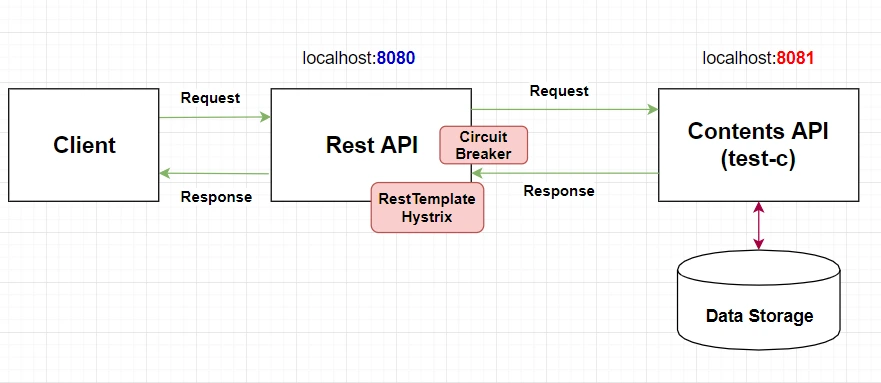
Task: Click the pink RestTemplate Hystrix box
Action: coord(427,207)
